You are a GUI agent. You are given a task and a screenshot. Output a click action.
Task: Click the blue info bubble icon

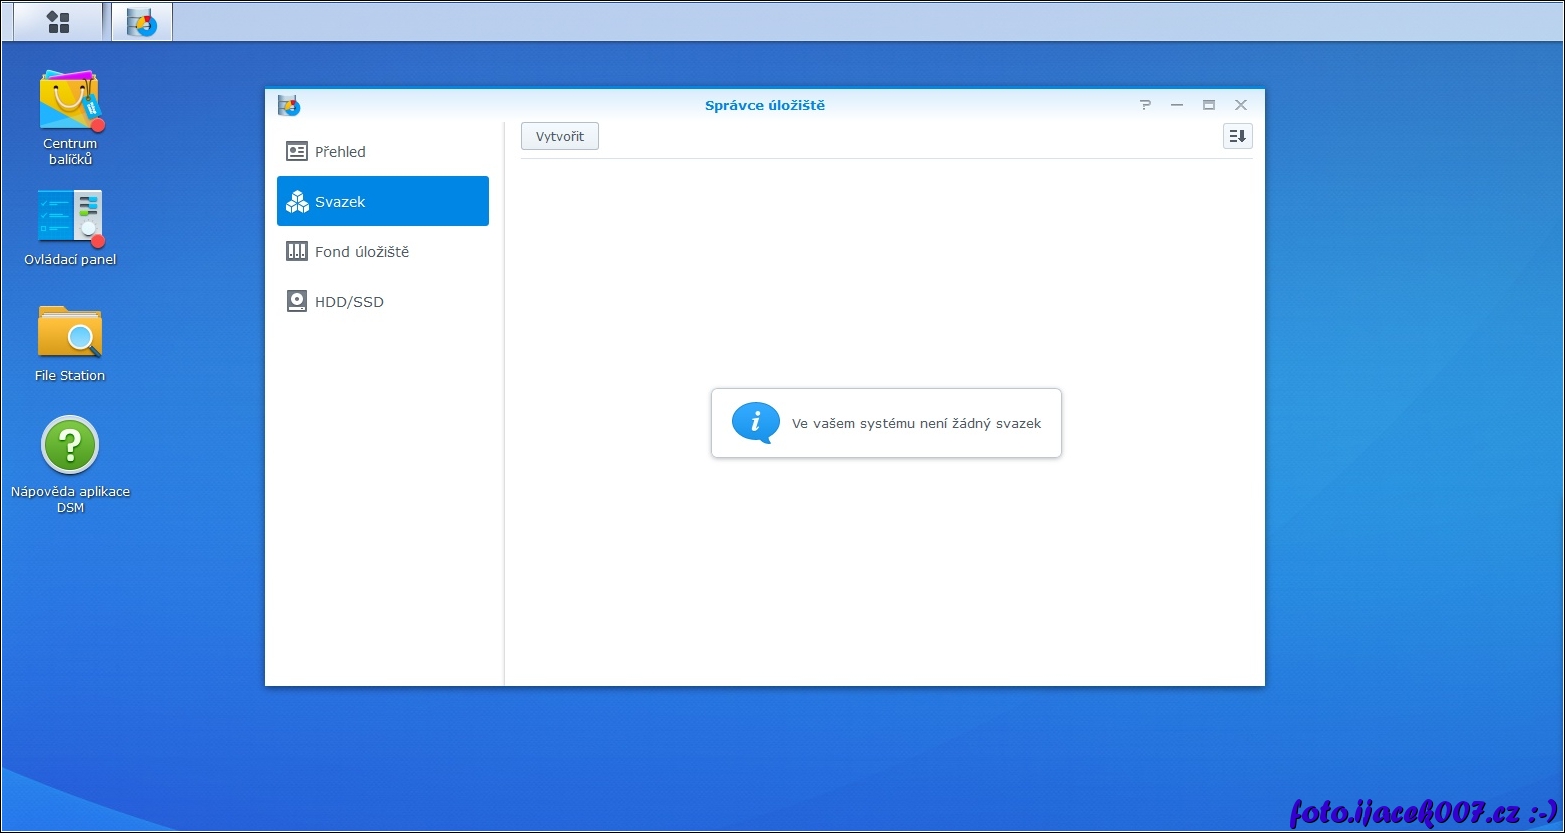click(755, 423)
